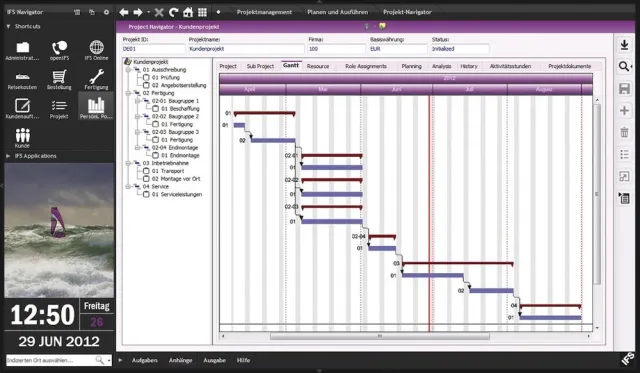The image size is (640, 373).
Task: Collapse the 02-04 Endmontage node
Action: click(x=138, y=148)
